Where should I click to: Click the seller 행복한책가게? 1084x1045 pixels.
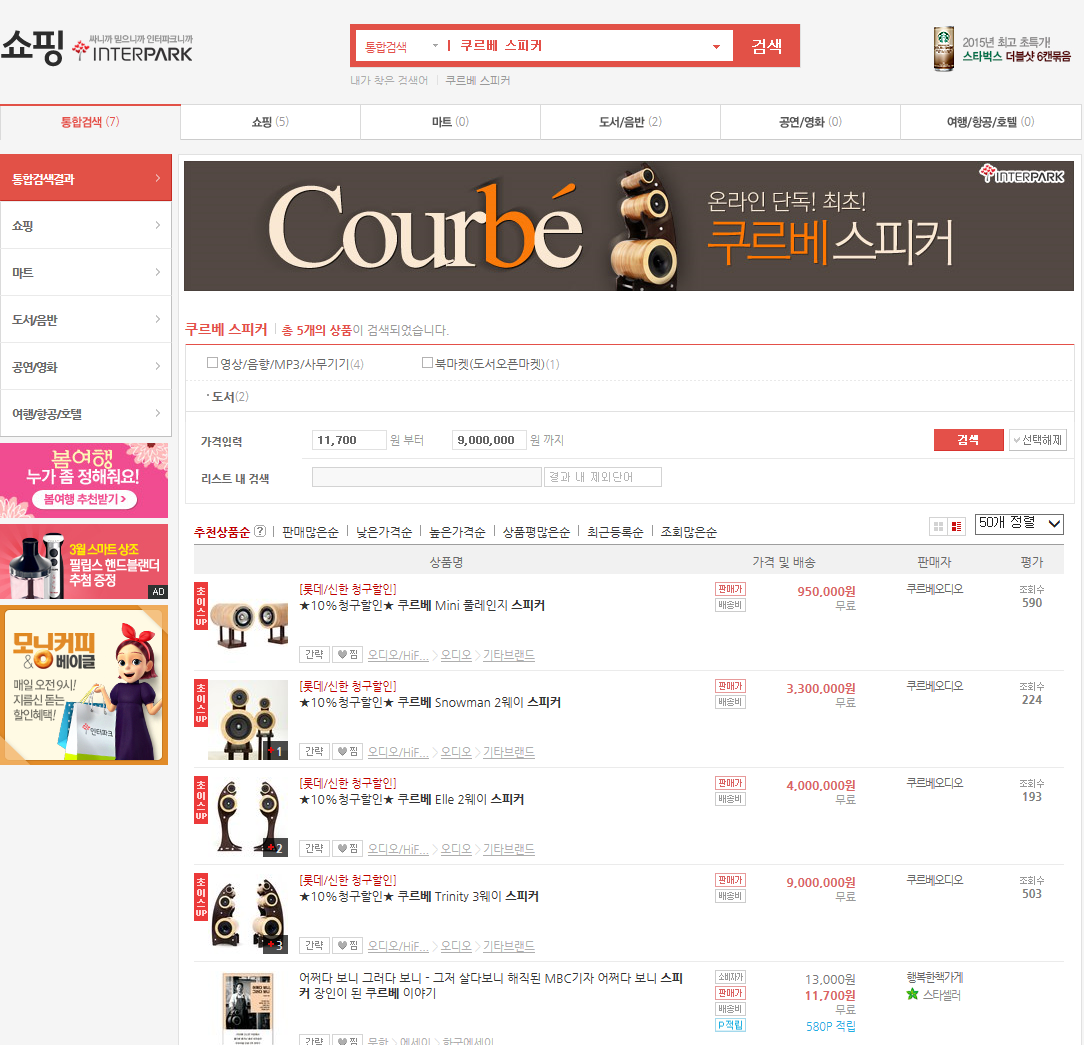pyautogui.click(x=935, y=977)
